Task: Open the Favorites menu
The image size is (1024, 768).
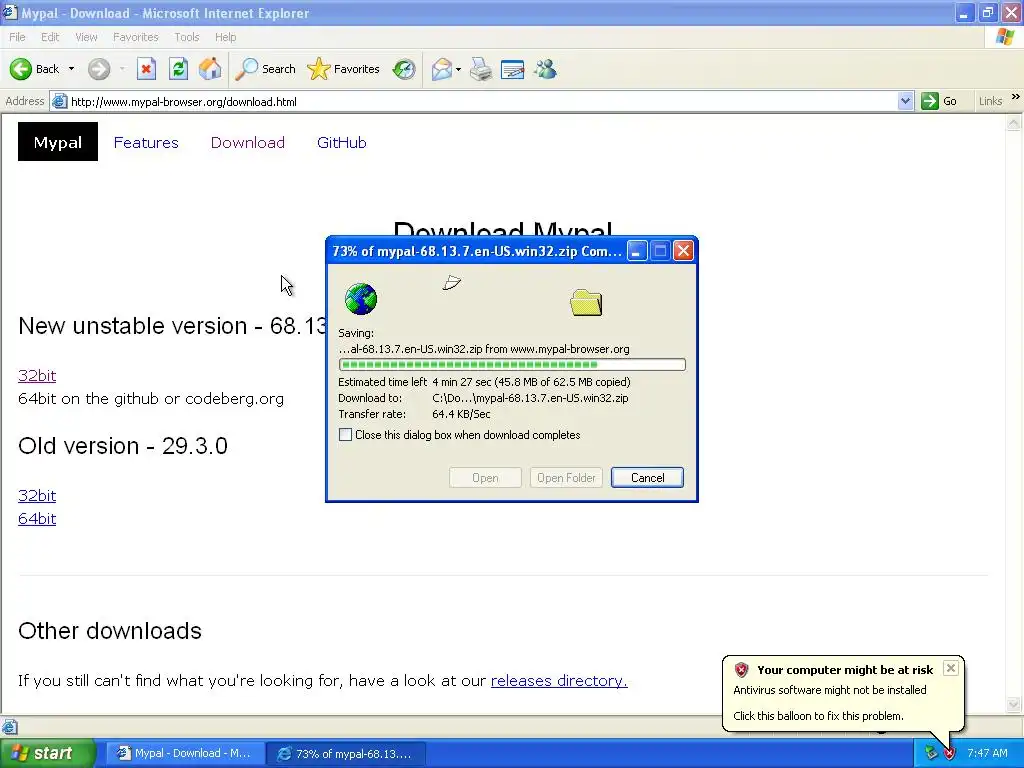Action: [x=136, y=37]
